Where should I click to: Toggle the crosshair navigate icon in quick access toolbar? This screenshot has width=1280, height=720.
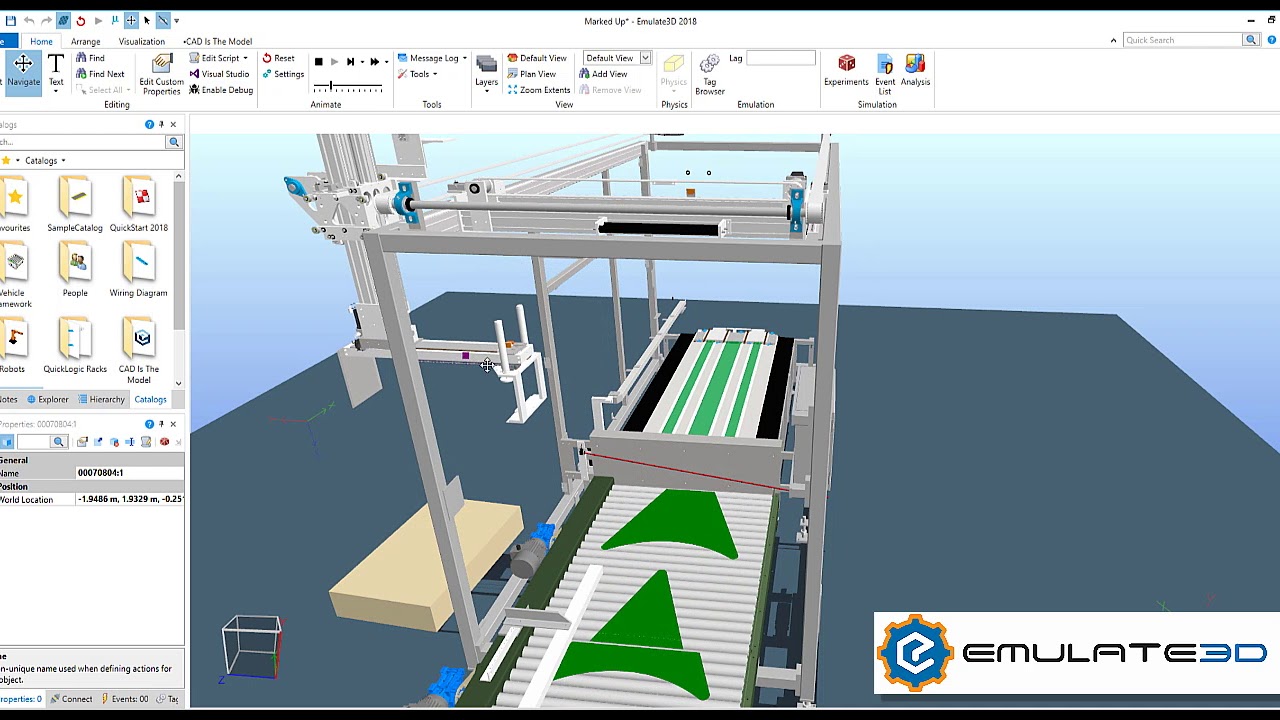tap(131, 20)
